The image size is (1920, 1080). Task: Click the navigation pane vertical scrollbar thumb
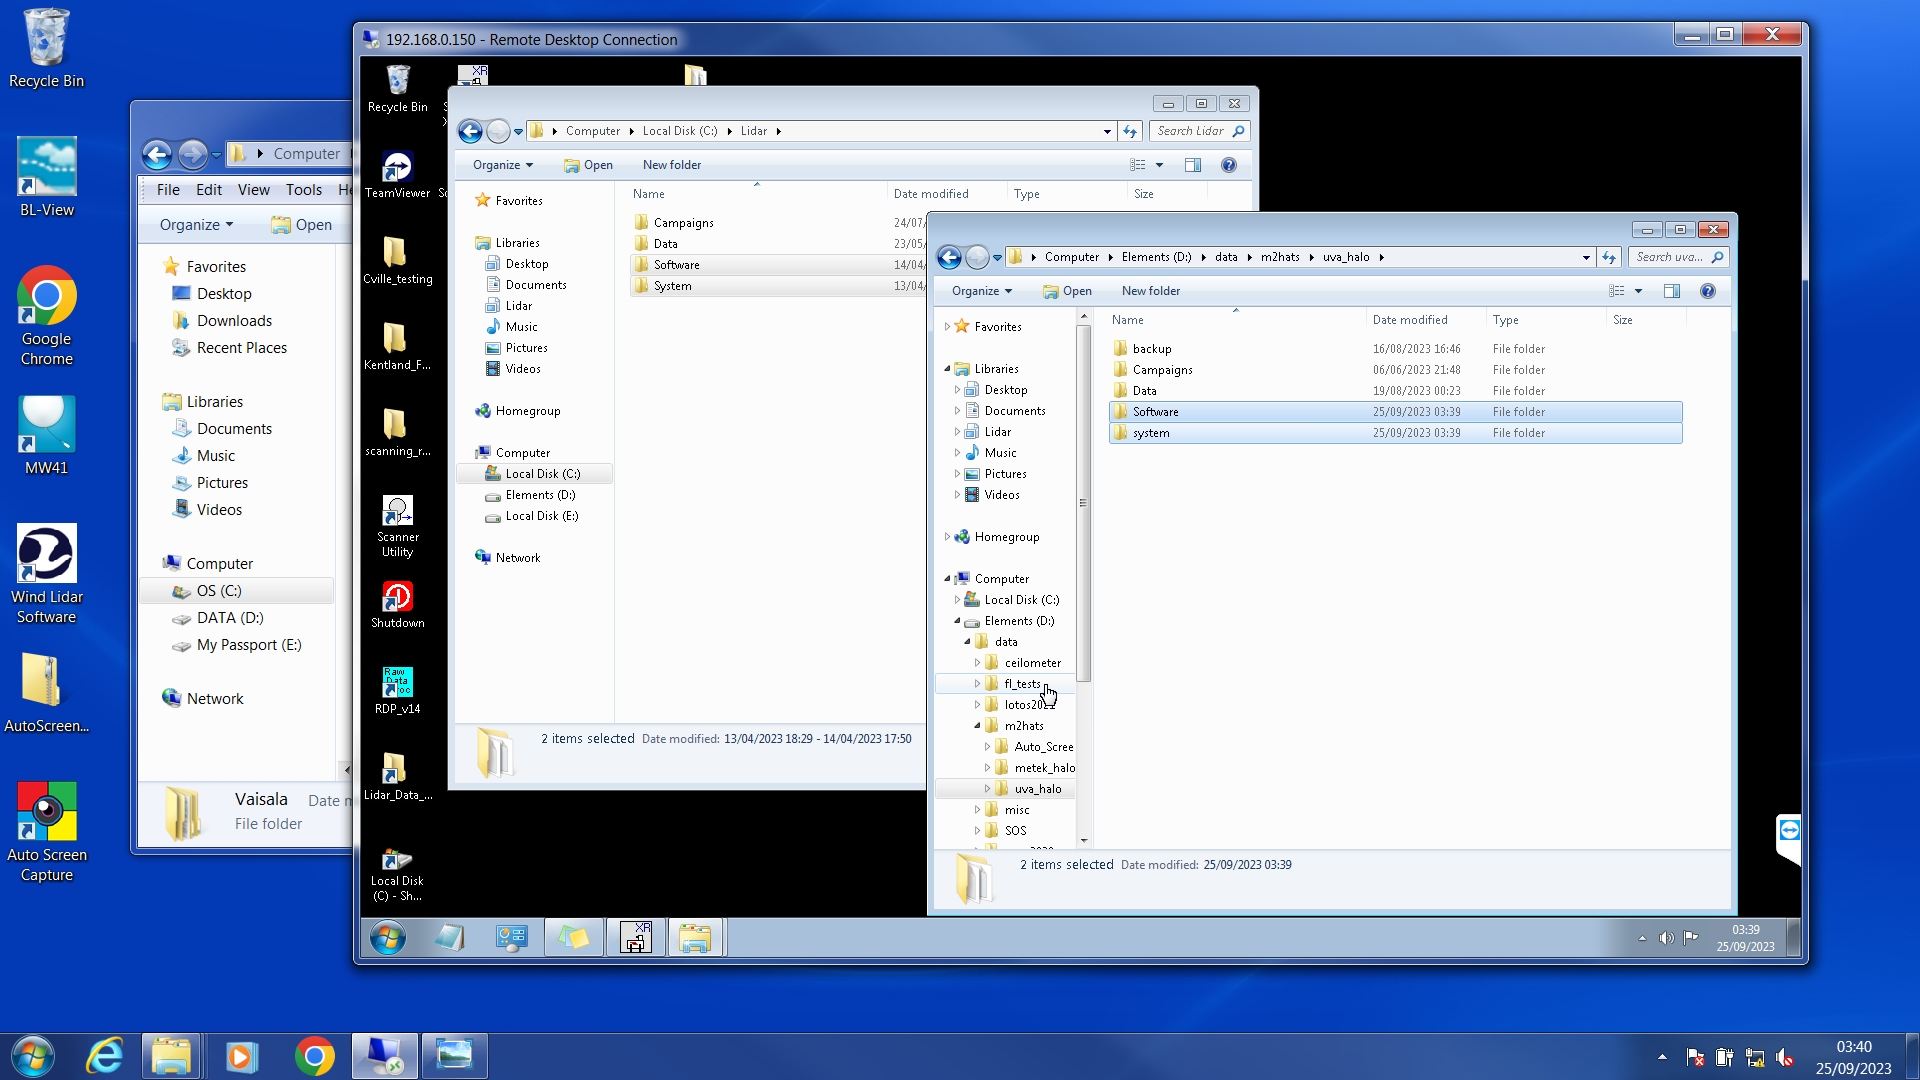coord(1083,503)
